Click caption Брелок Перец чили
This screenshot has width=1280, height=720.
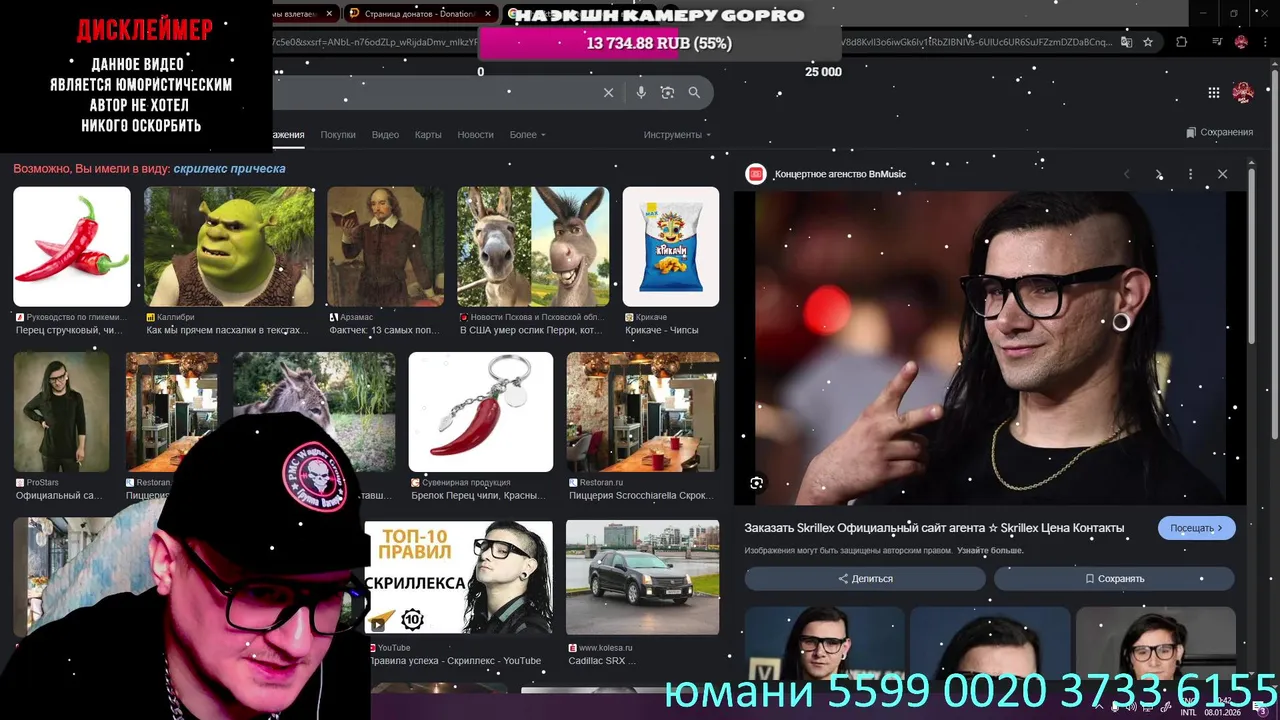coord(478,495)
